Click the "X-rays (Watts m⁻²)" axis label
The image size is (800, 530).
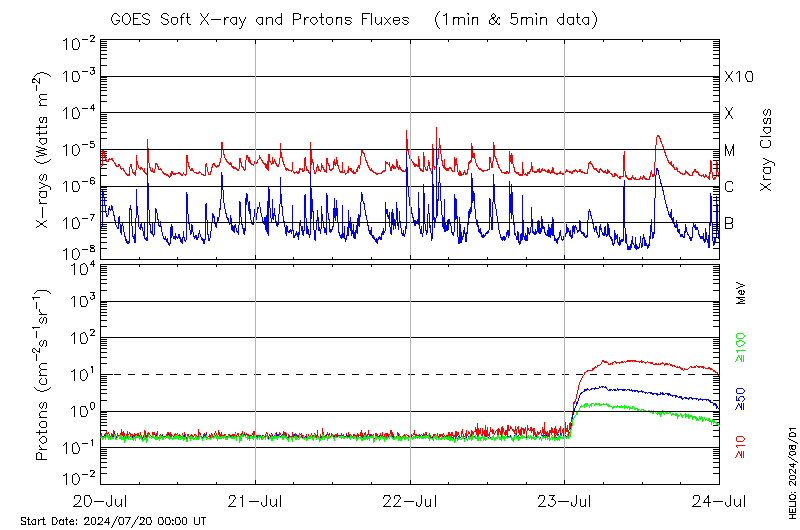[44, 152]
